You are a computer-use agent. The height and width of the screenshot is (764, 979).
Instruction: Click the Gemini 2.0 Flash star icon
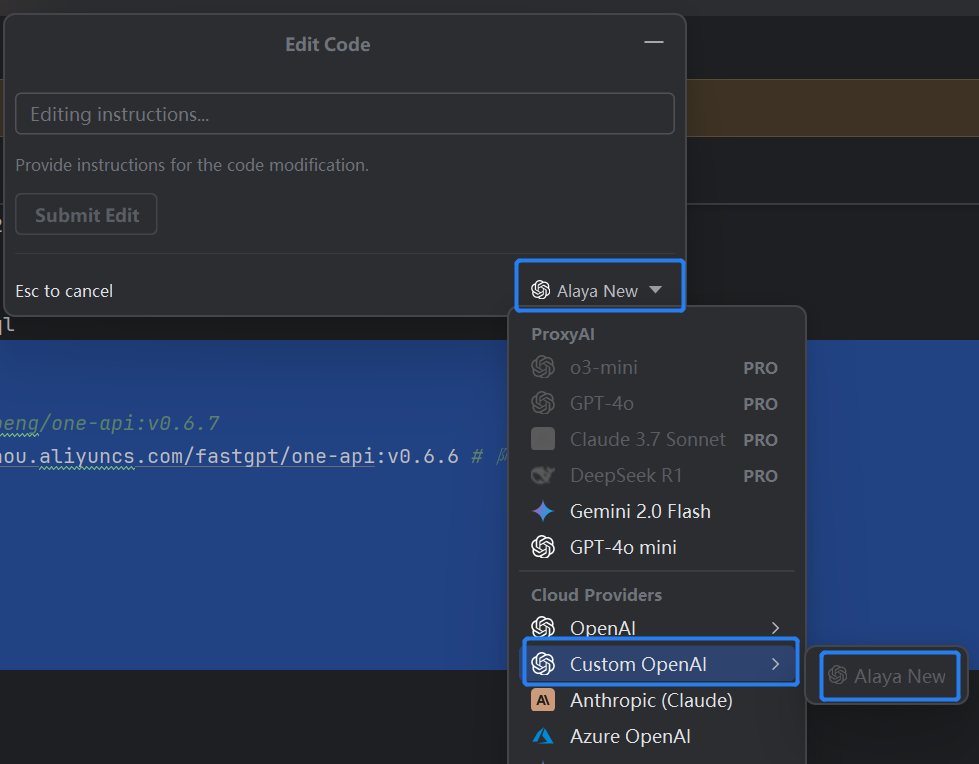pyautogui.click(x=543, y=511)
